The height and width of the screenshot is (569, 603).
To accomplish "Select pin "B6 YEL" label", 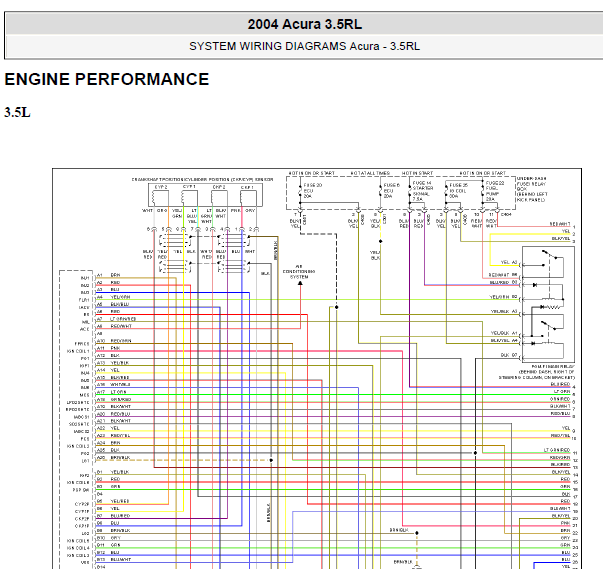I will pyautogui.click(x=108, y=508).
